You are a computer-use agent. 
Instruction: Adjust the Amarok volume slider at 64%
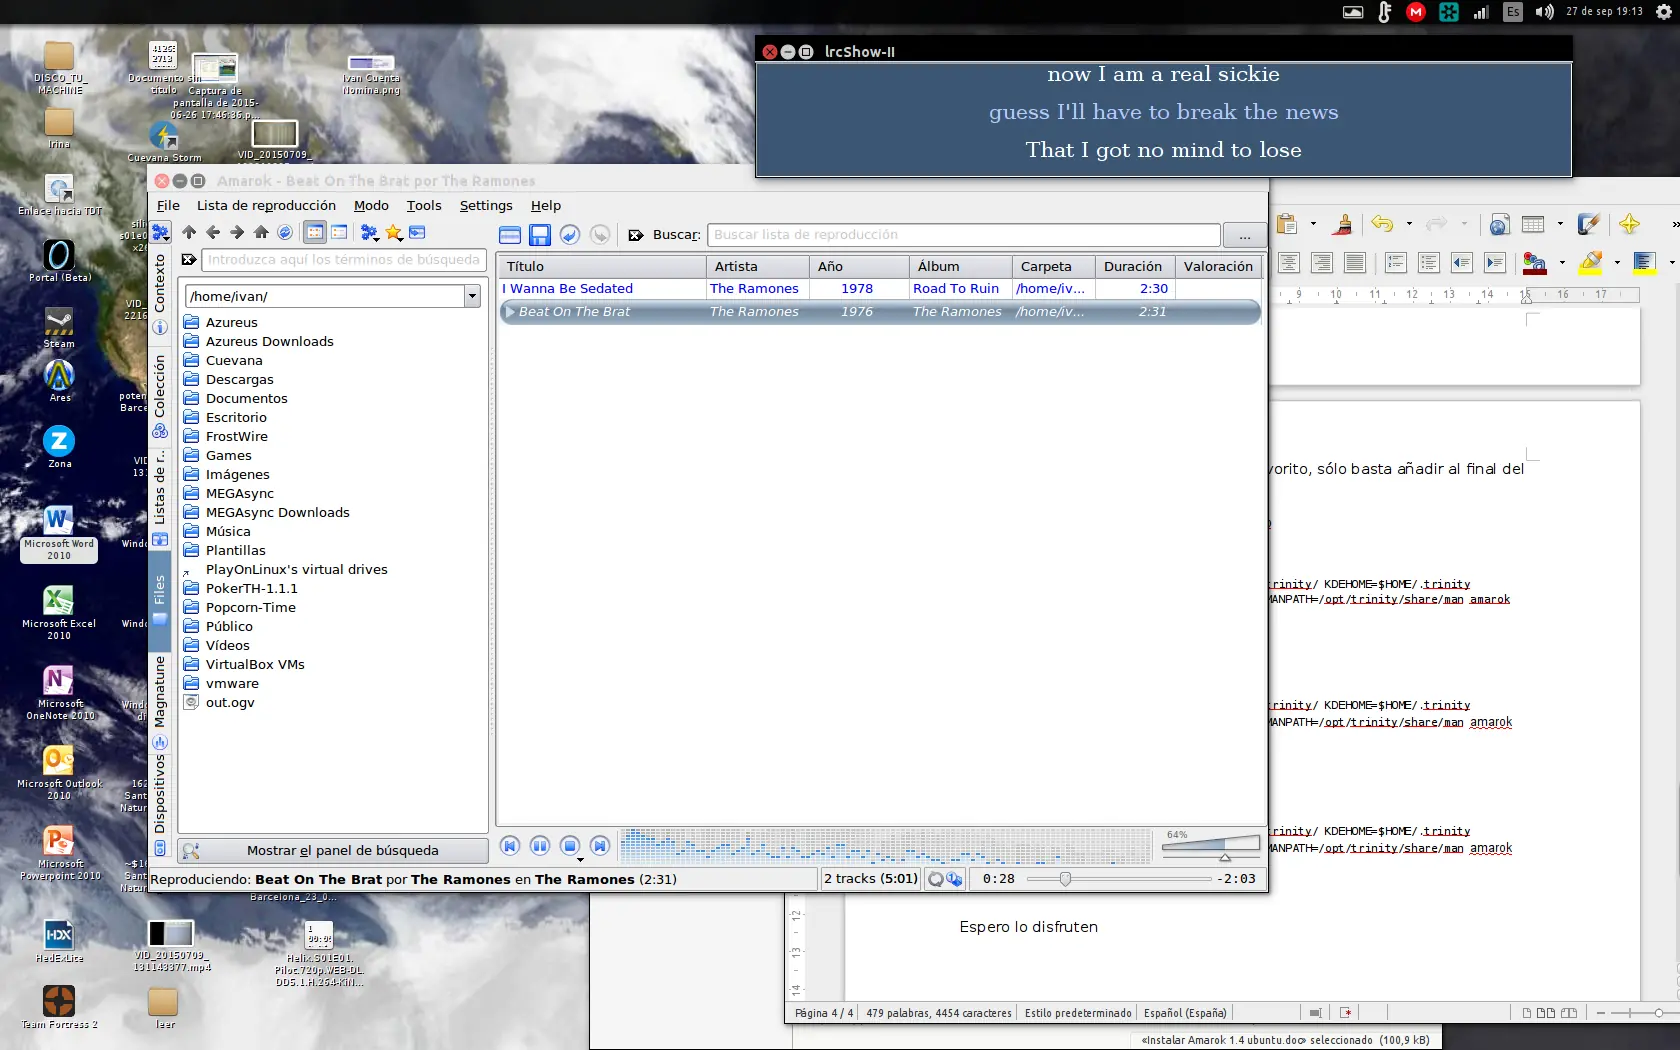point(1211,846)
